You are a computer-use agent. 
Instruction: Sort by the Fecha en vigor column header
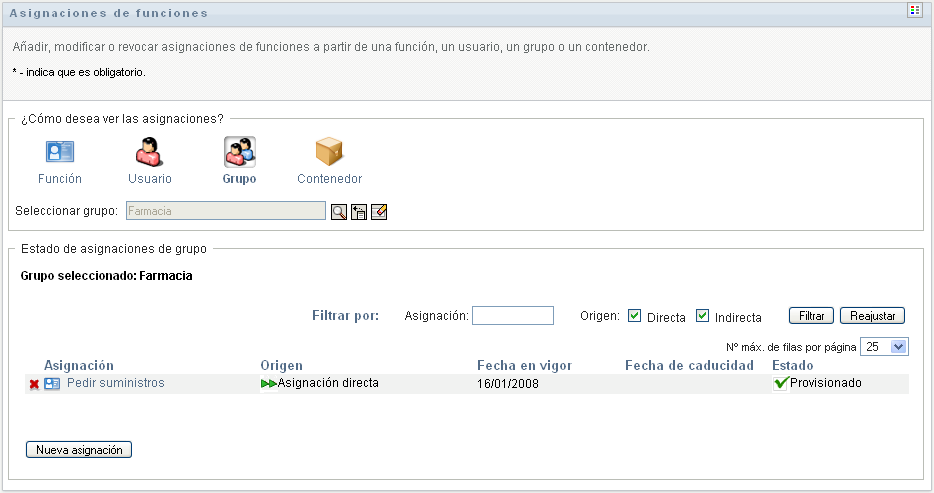[x=524, y=365]
